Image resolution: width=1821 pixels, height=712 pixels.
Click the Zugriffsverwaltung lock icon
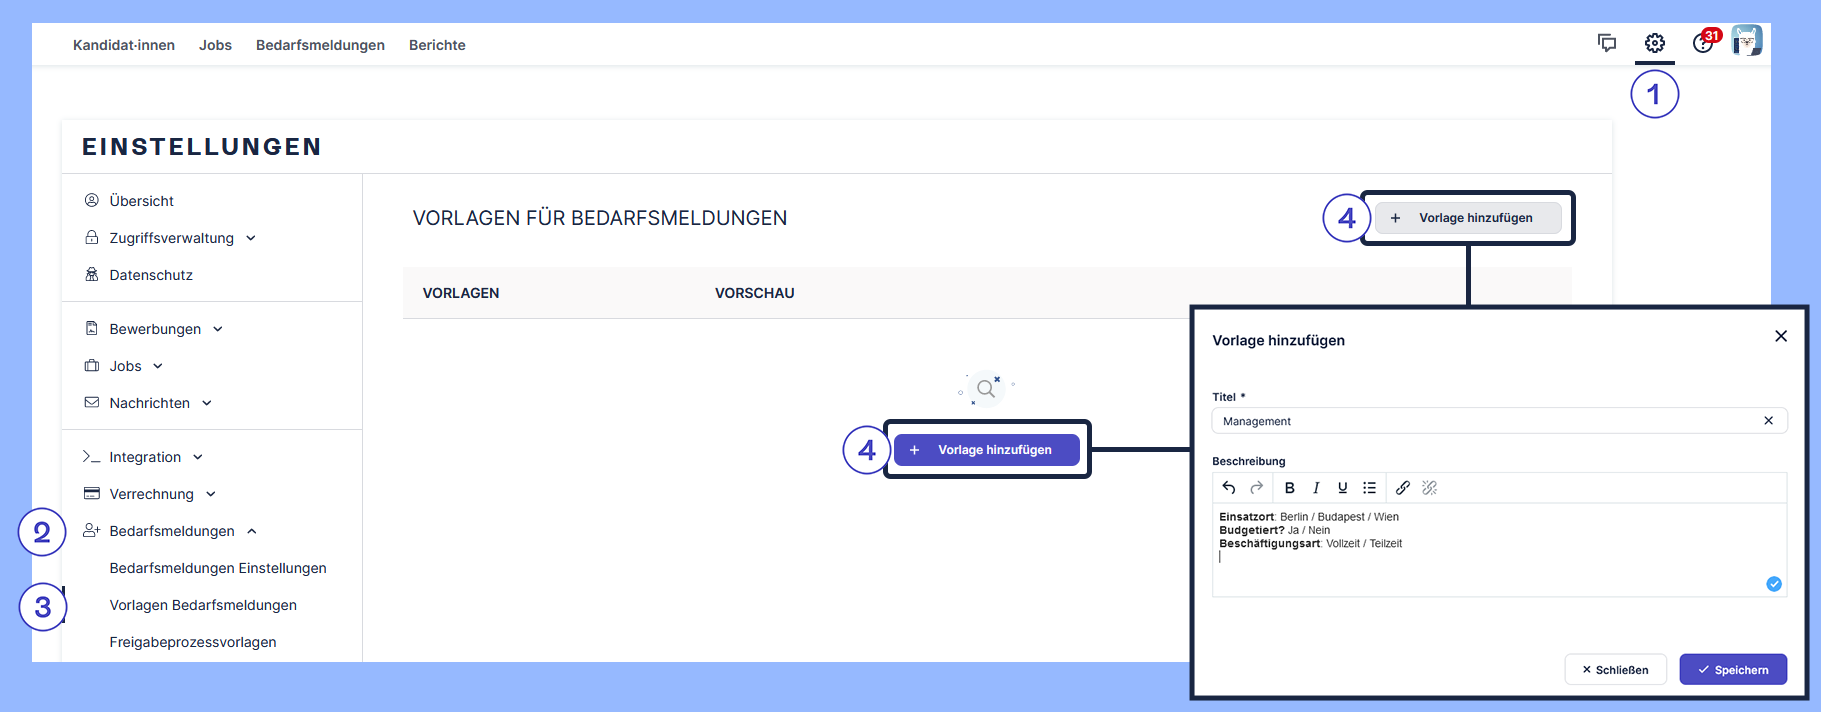92,237
